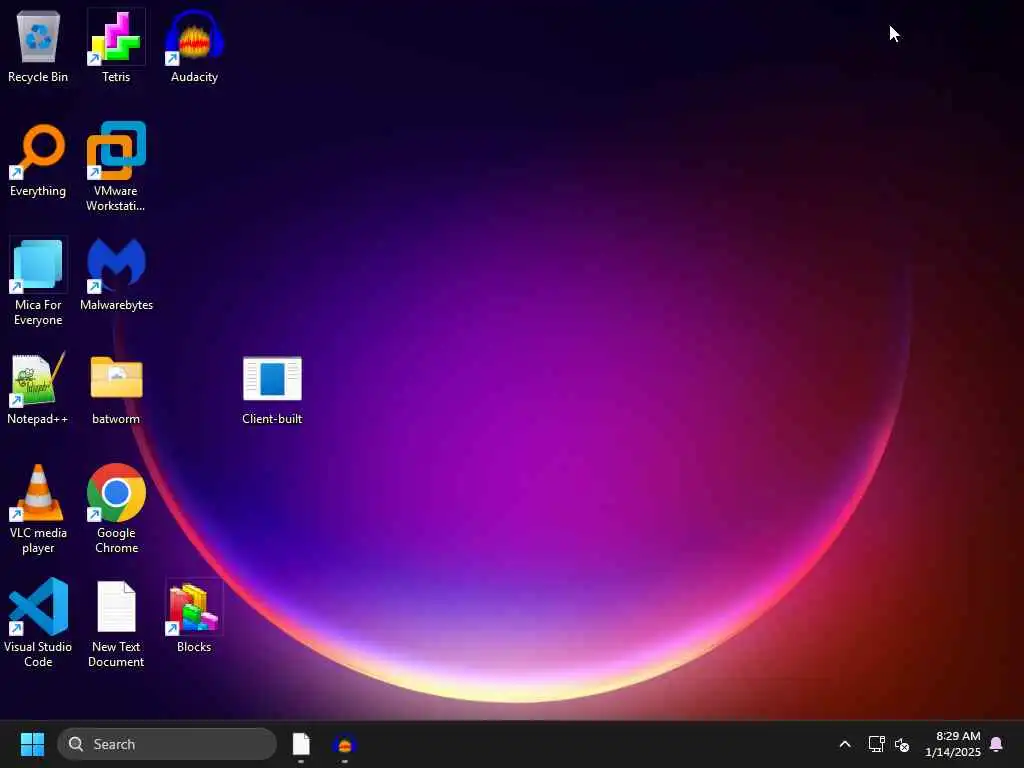Image resolution: width=1024 pixels, height=768 pixels.
Task: Select the Recycle Bin desktop icon
Action: (38, 46)
